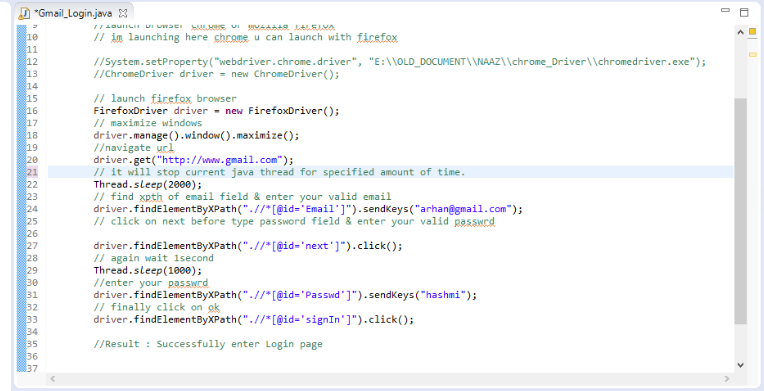Click the XPath string containing 'next'
Image resolution: width=764 pixels, height=391 pixels.
pyautogui.click(x=295, y=246)
